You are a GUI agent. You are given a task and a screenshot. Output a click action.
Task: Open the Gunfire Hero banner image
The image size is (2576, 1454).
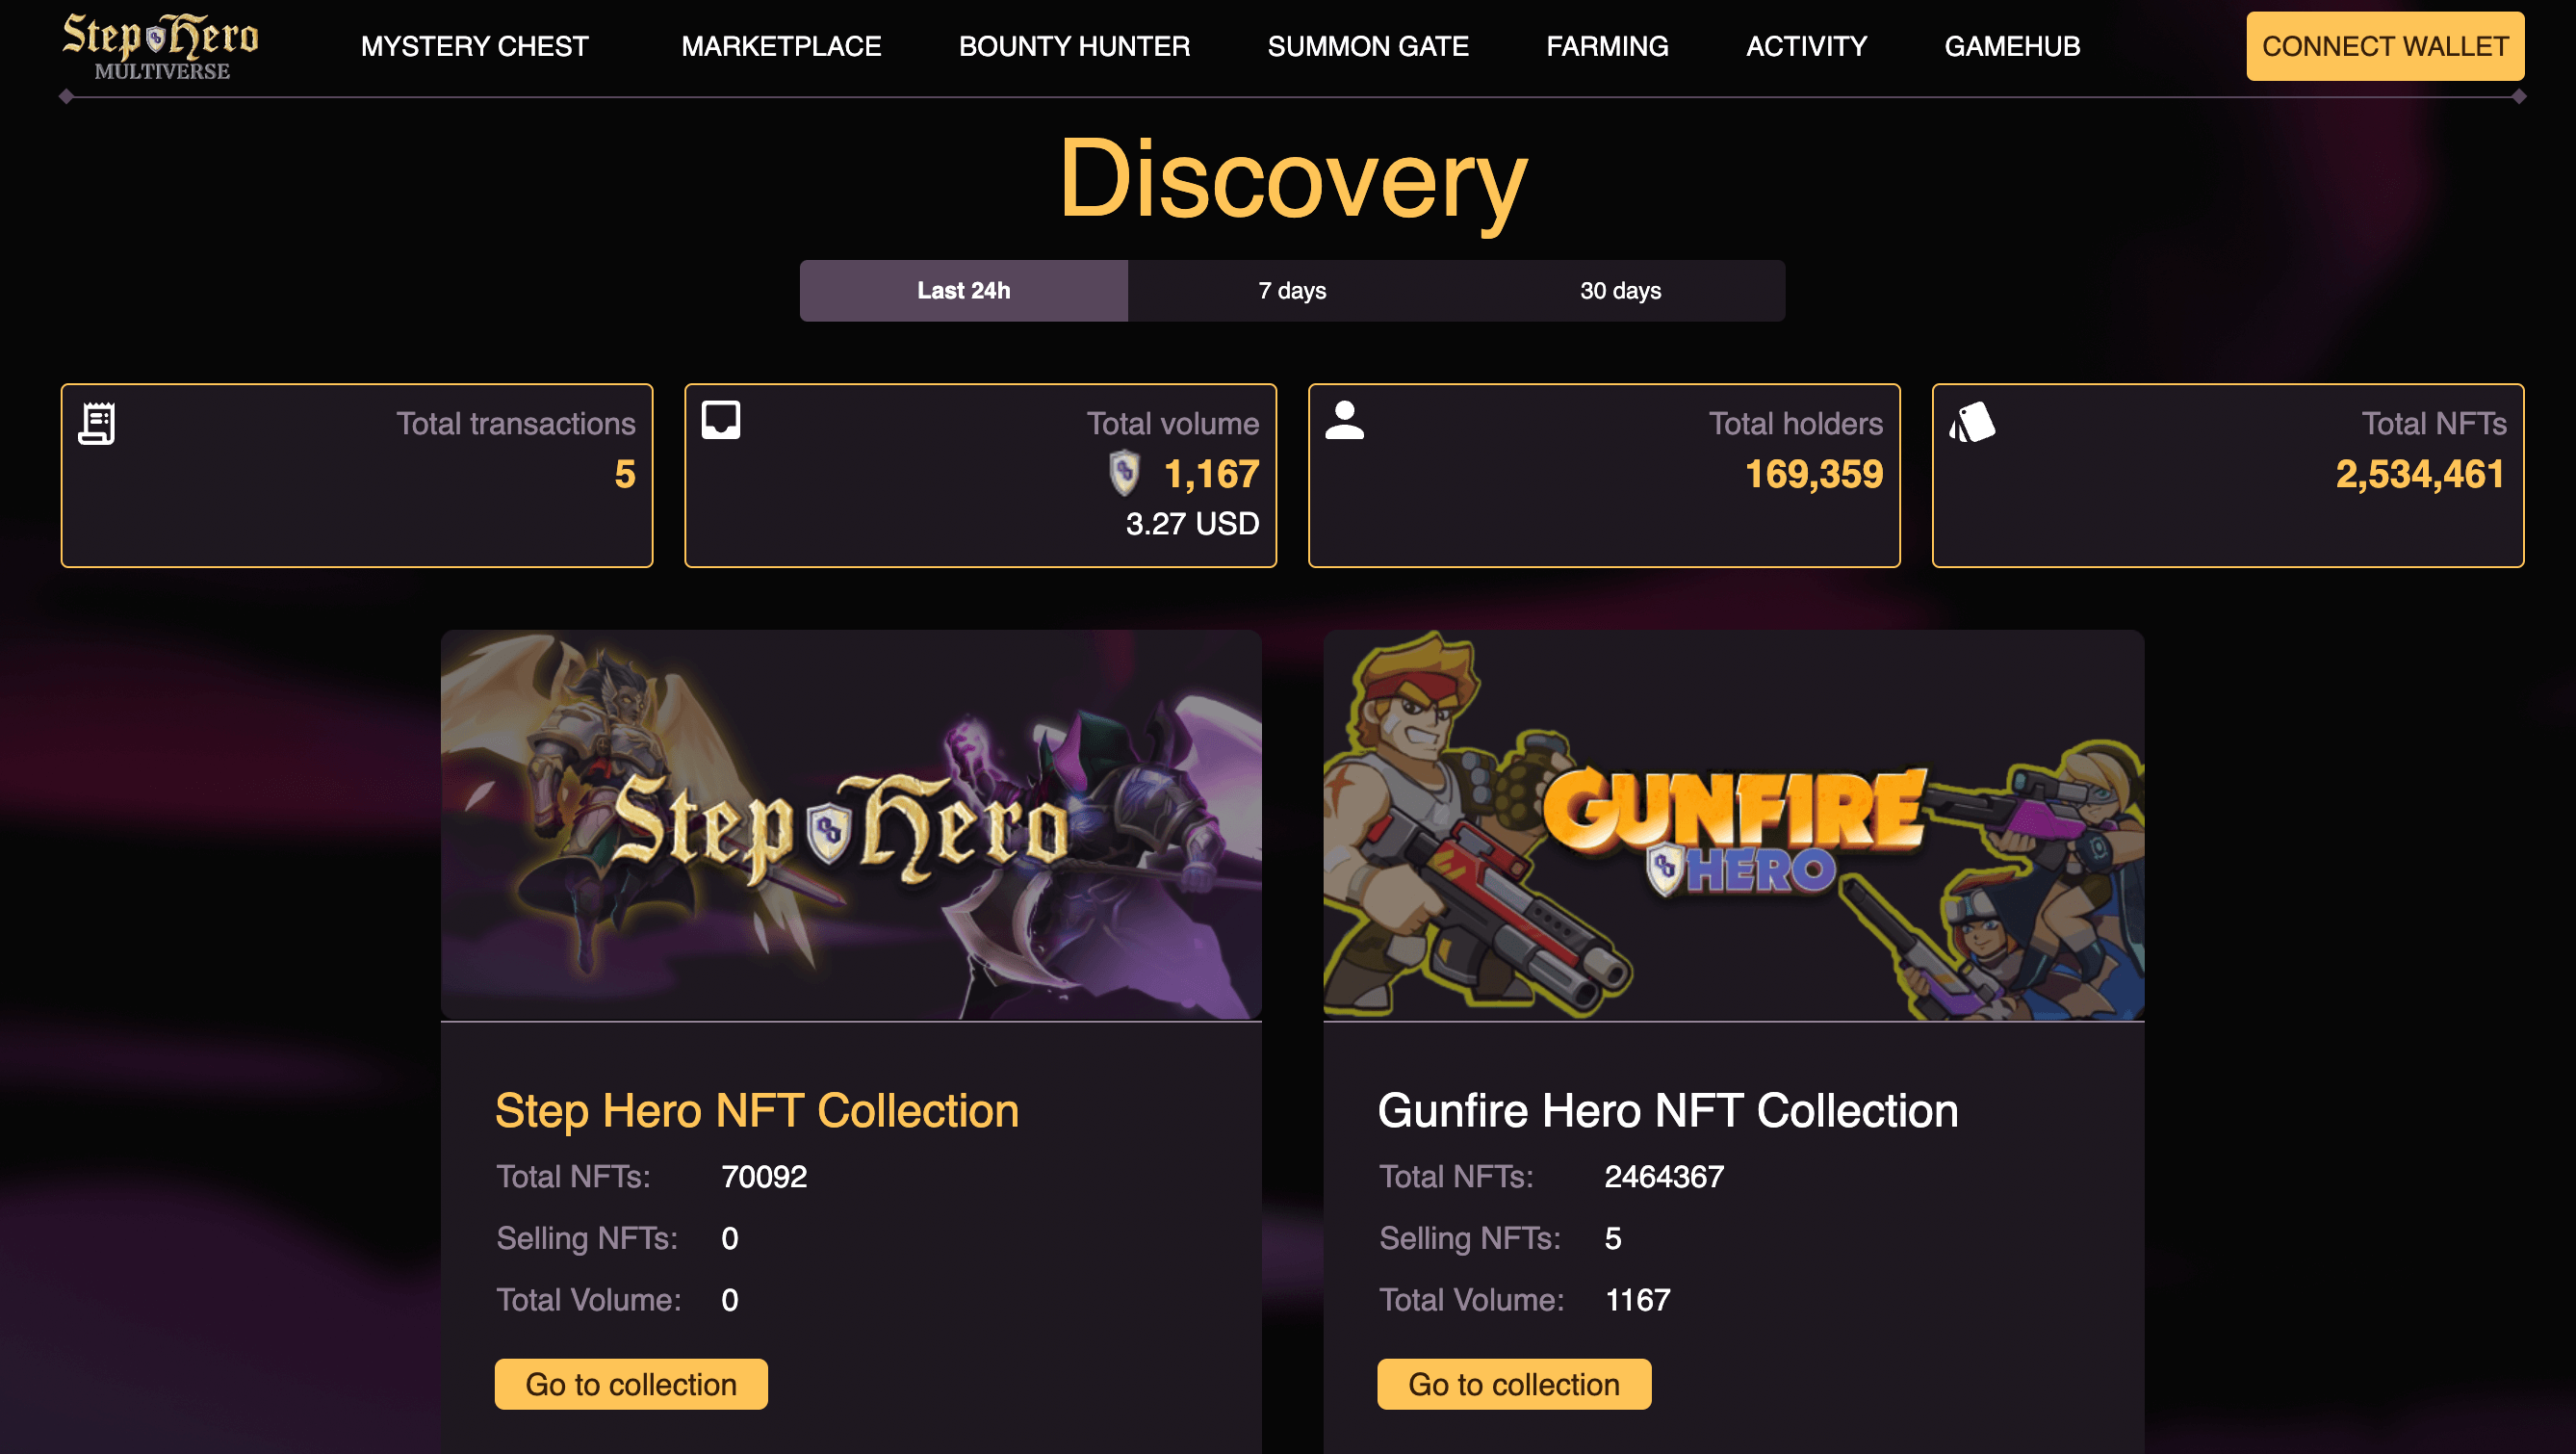1734,825
